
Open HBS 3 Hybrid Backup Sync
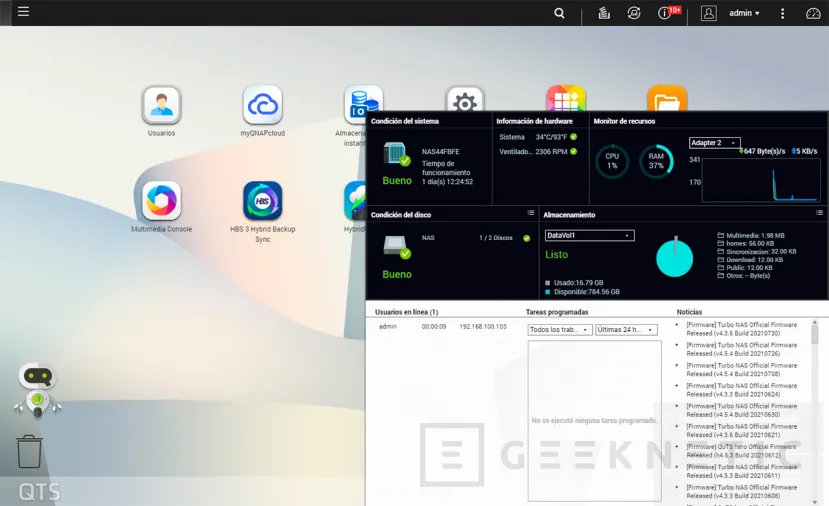(263, 201)
